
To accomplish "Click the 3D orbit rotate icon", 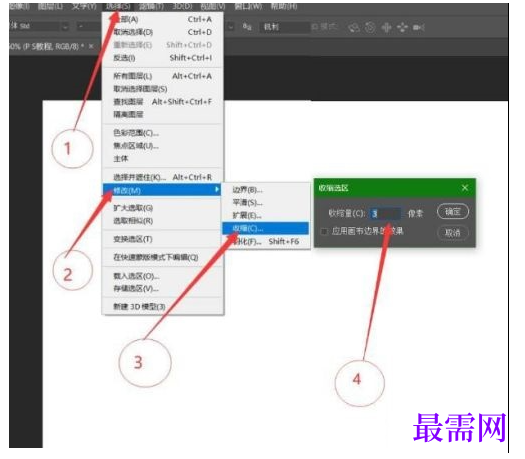I will (x=354, y=27).
